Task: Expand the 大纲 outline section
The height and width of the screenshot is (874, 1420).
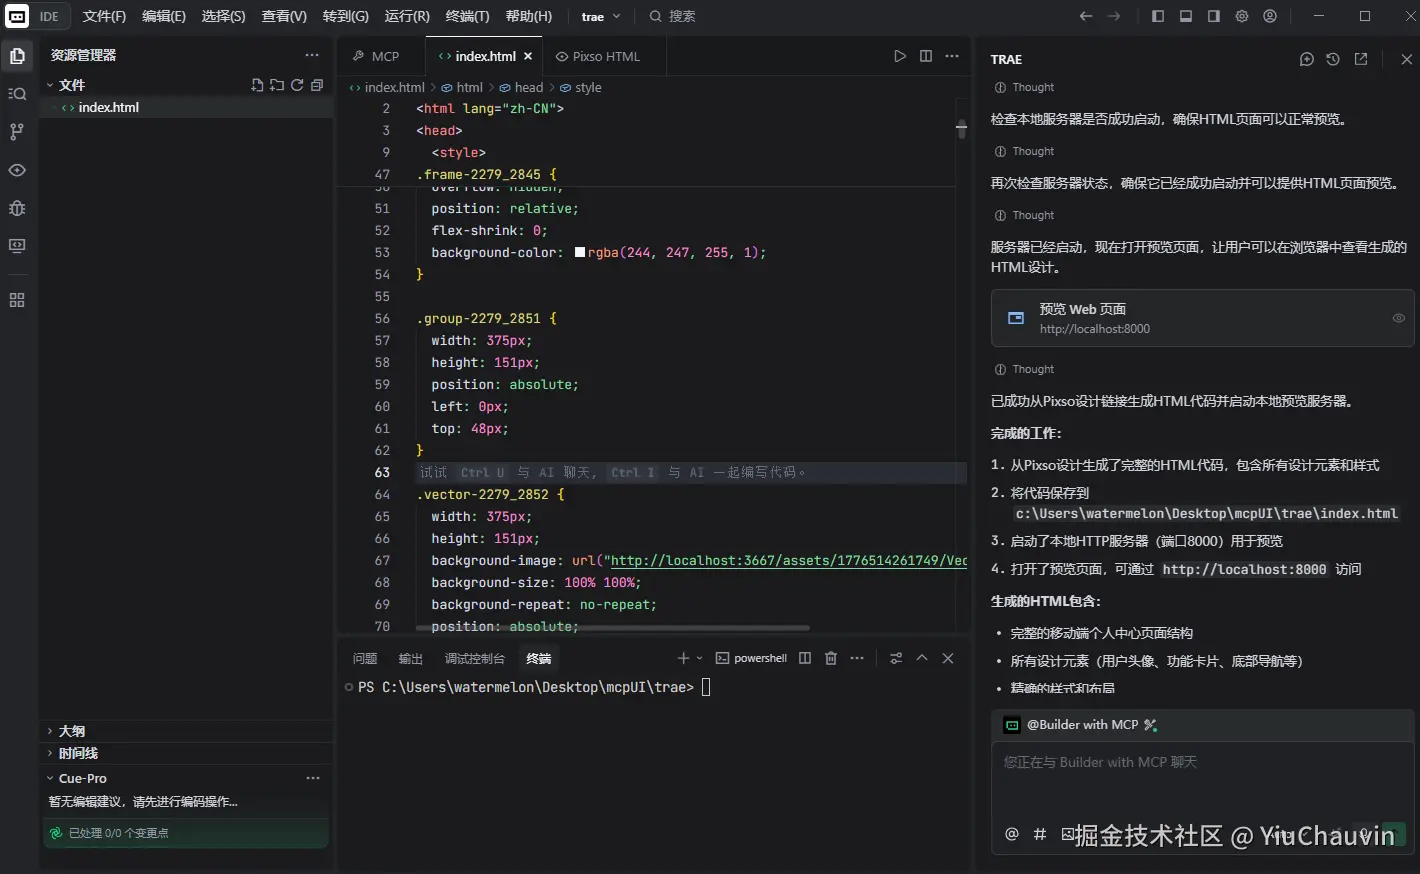Action: click(x=50, y=731)
